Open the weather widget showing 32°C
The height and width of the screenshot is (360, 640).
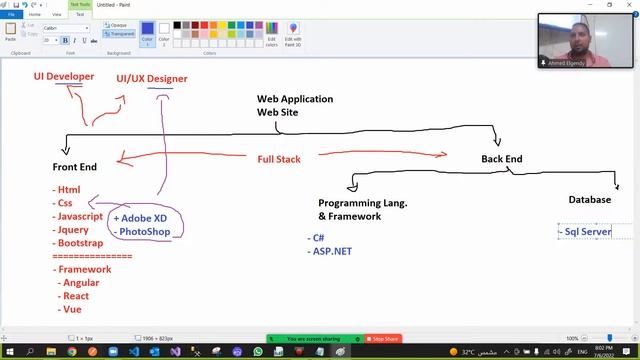[x=473, y=351]
